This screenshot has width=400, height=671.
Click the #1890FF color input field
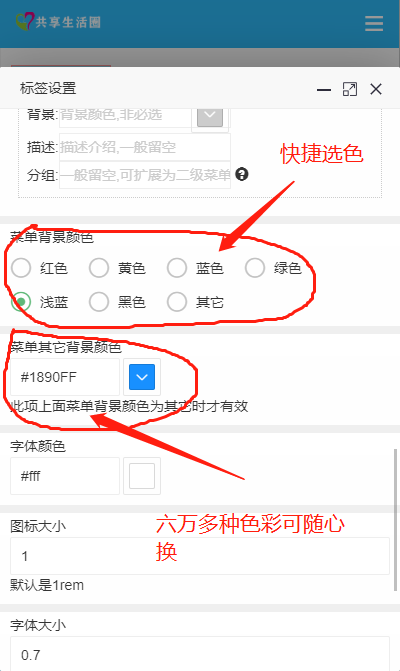click(65, 377)
